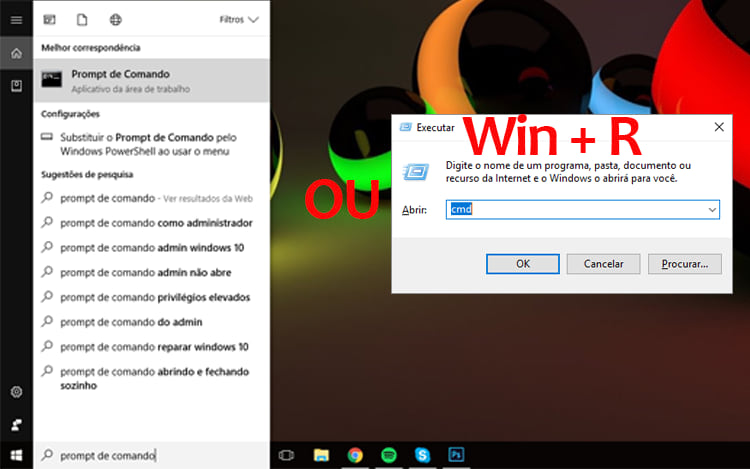Image resolution: width=750 pixels, height=469 pixels.
Task: Click the Procurar... button
Action: 685,264
